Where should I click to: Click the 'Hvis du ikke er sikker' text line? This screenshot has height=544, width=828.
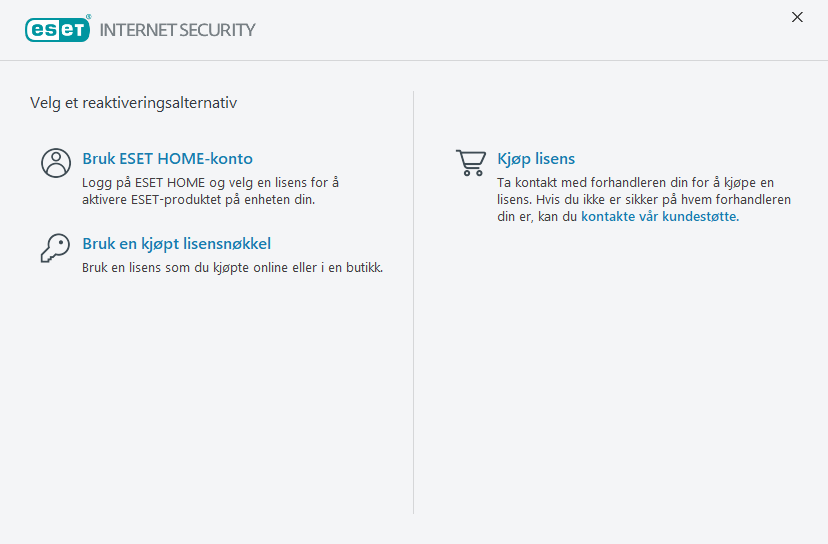(644, 200)
